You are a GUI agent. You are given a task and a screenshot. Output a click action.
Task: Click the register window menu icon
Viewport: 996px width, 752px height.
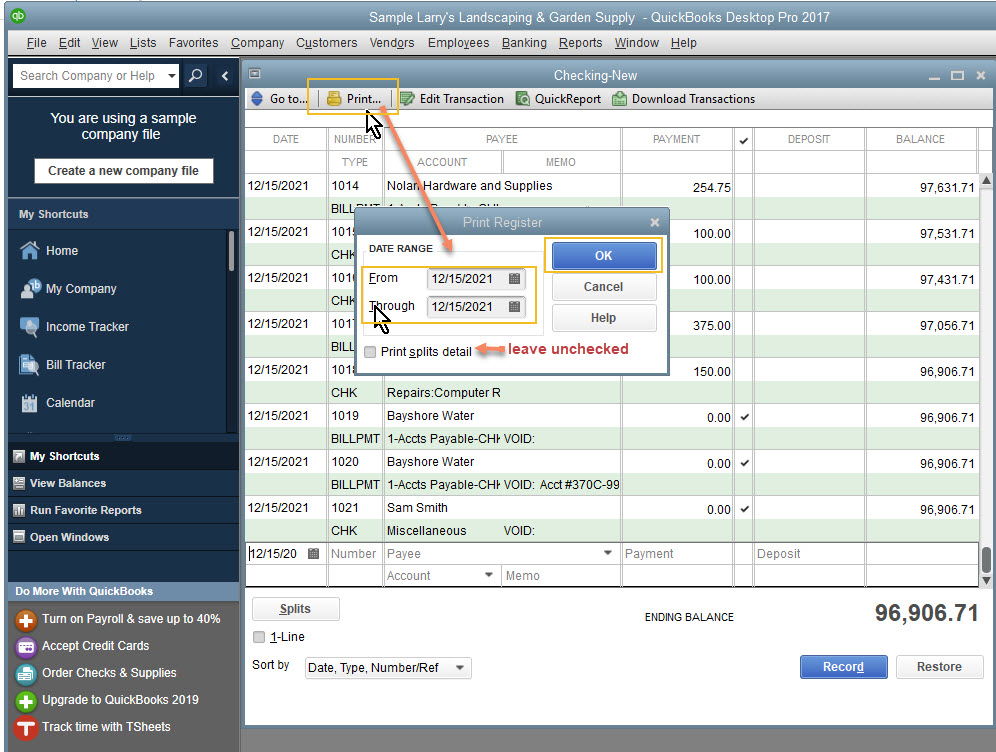pyautogui.click(x=255, y=74)
